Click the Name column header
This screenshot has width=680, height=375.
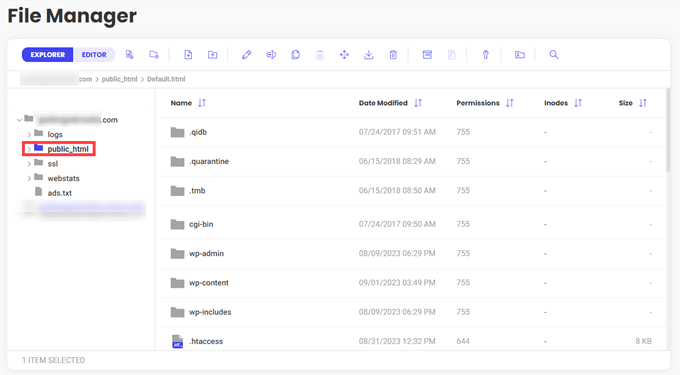181,103
